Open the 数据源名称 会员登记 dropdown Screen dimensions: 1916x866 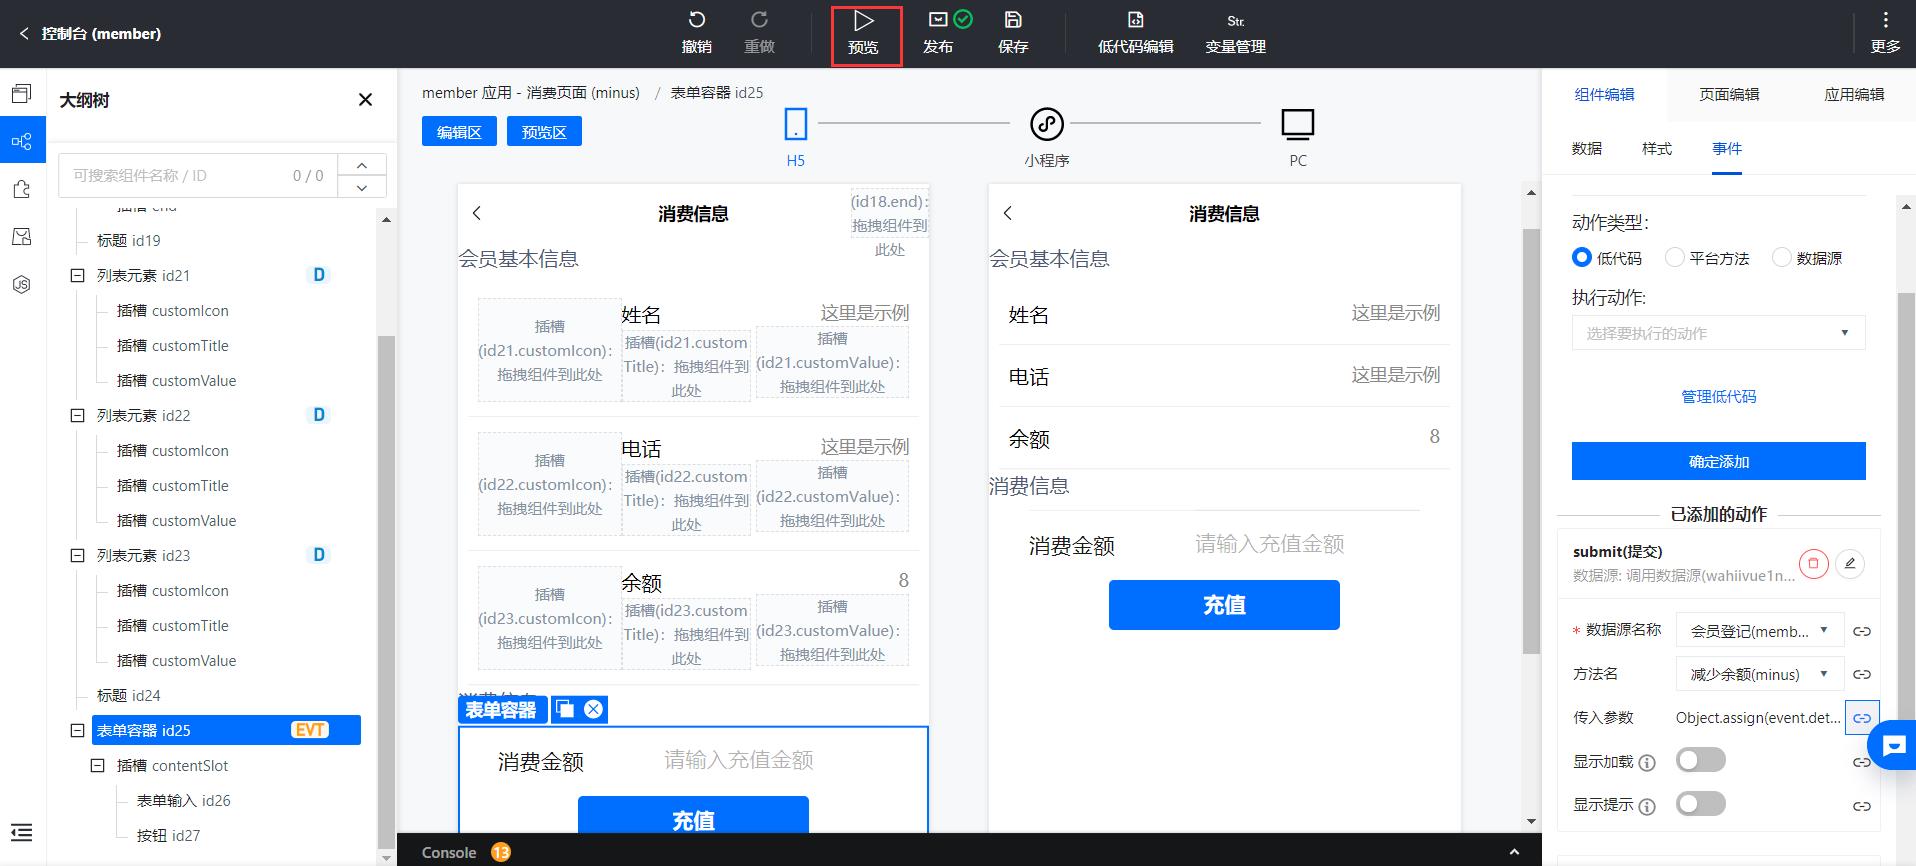click(1759, 631)
